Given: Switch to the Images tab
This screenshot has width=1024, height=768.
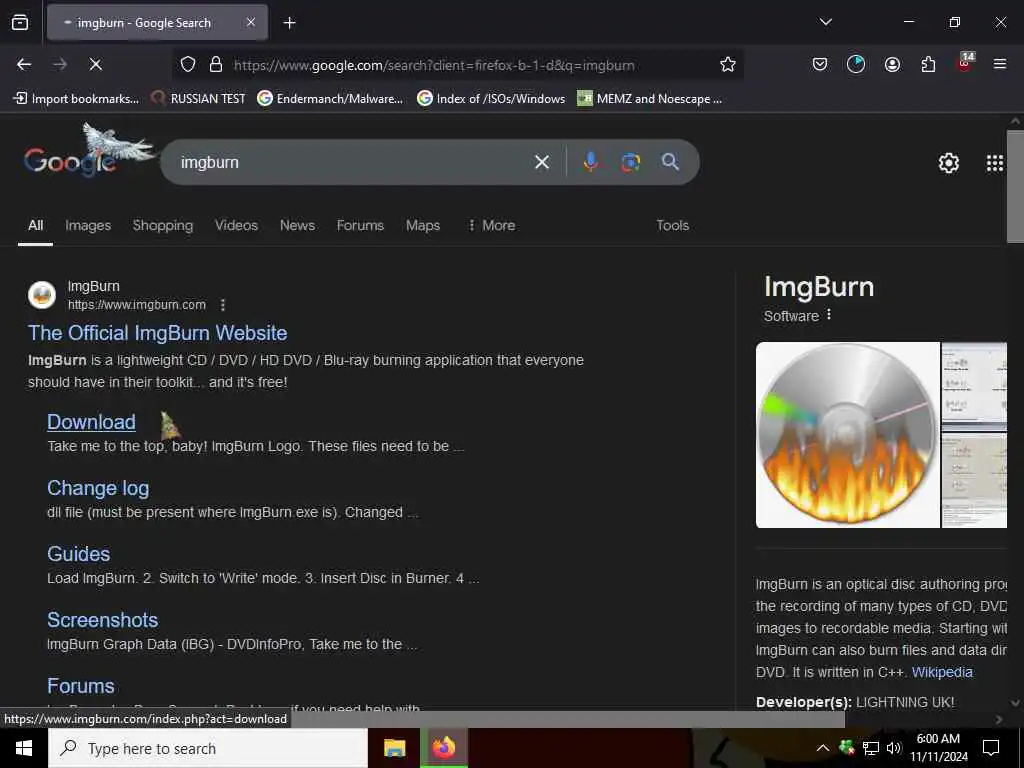Looking at the screenshot, I should 88,225.
